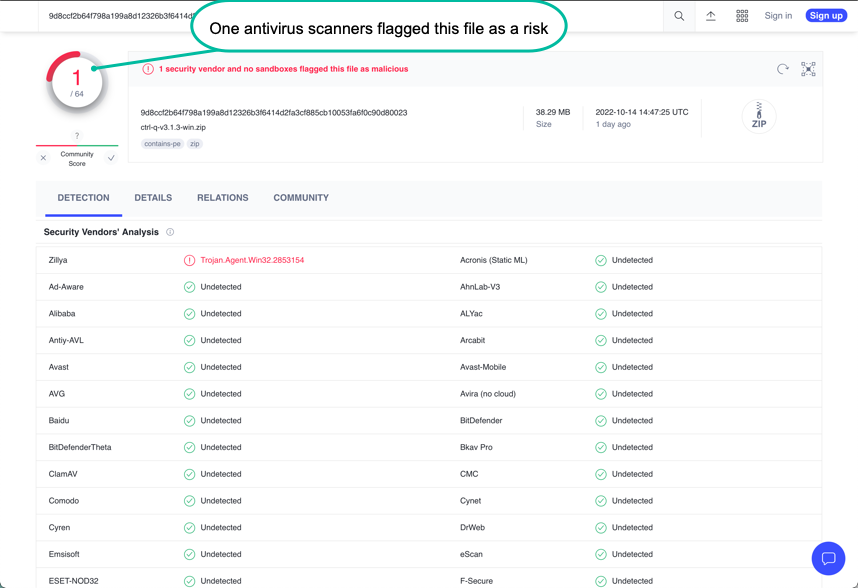Downvote the file with the X vote
The width and height of the screenshot is (858, 588).
[43, 157]
